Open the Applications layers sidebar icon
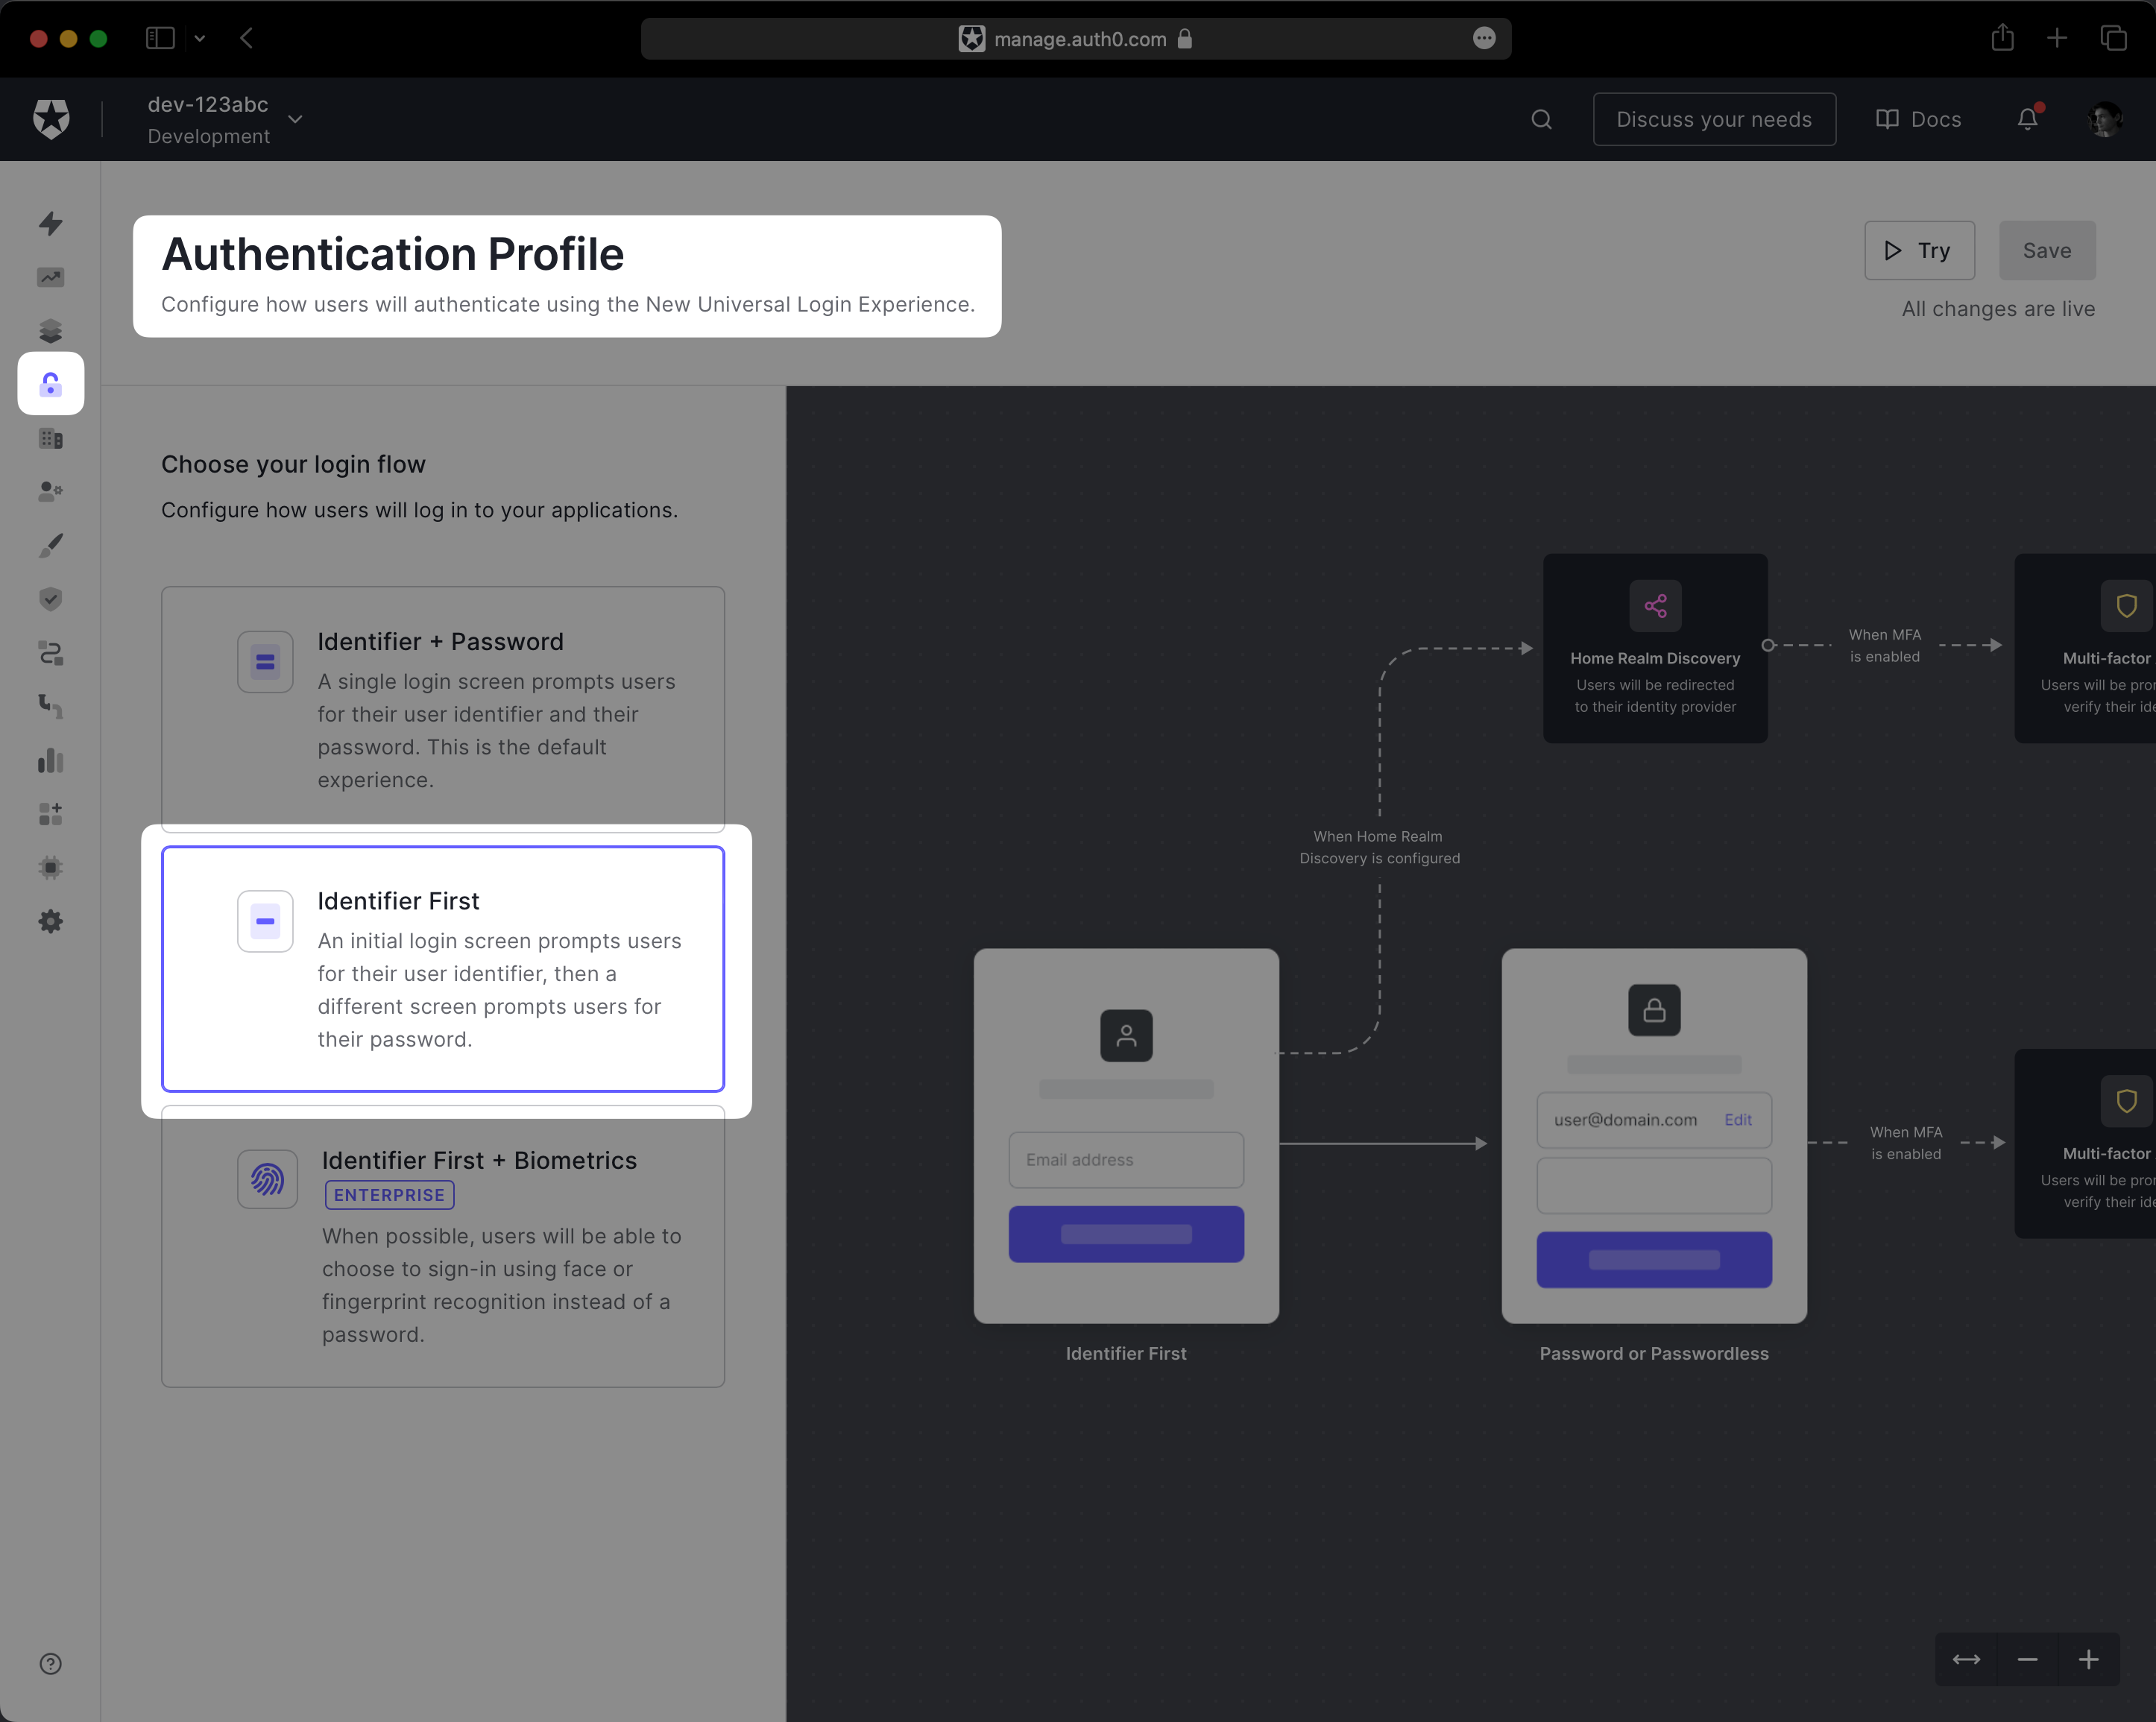 [x=51, y=331]
